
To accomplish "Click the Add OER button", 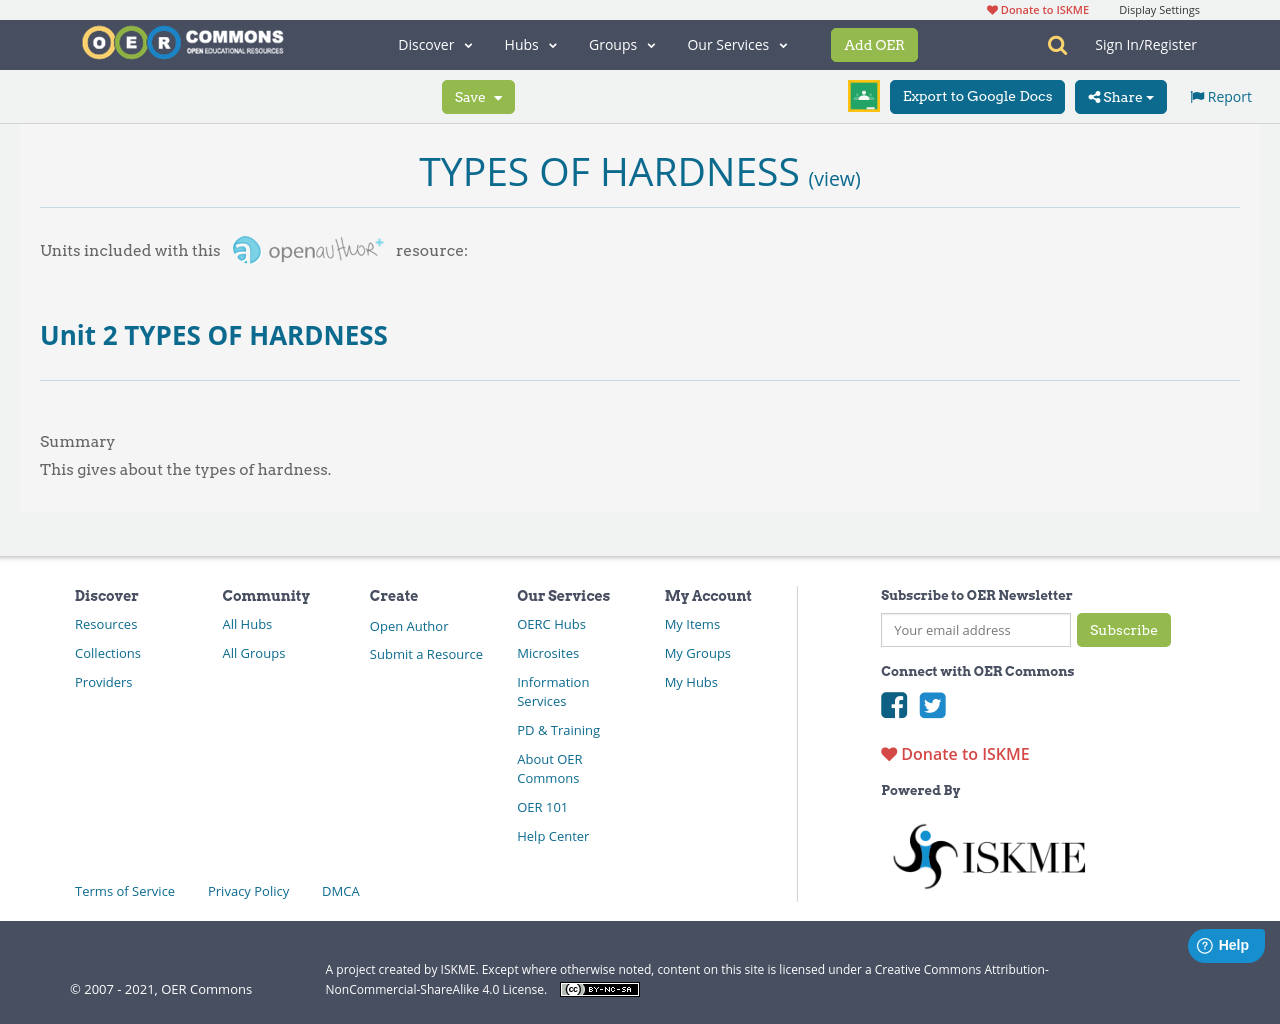I will click(x=874, y=44).
